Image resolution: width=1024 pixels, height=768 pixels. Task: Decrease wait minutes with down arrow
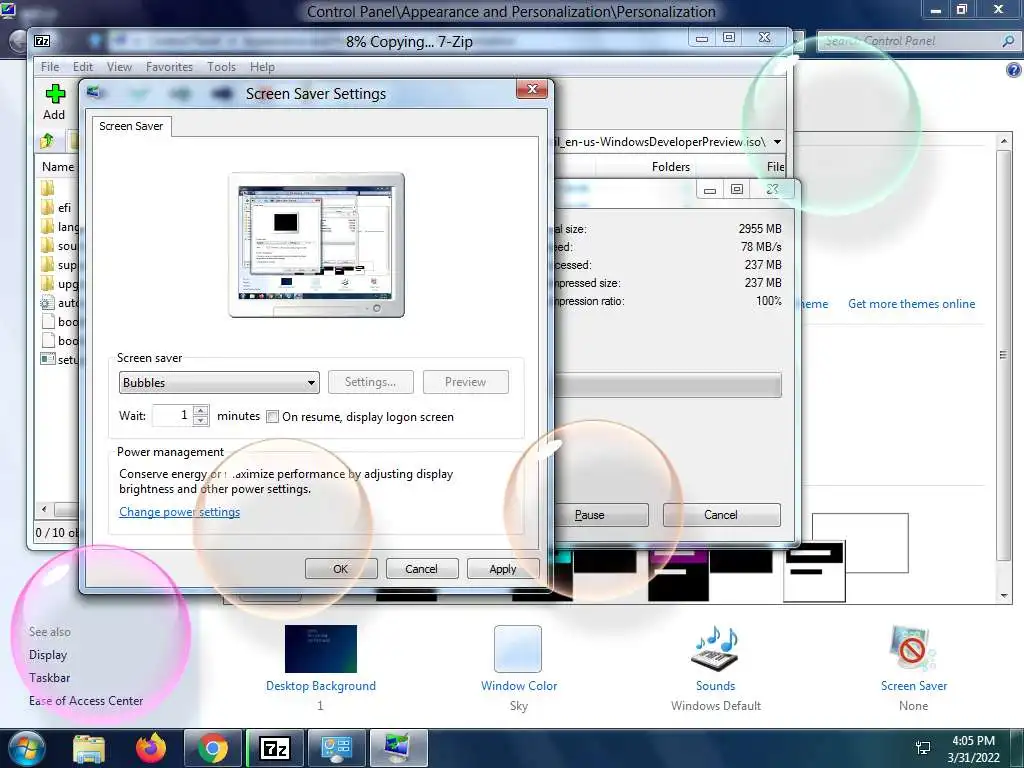click(x=201, y=421)
